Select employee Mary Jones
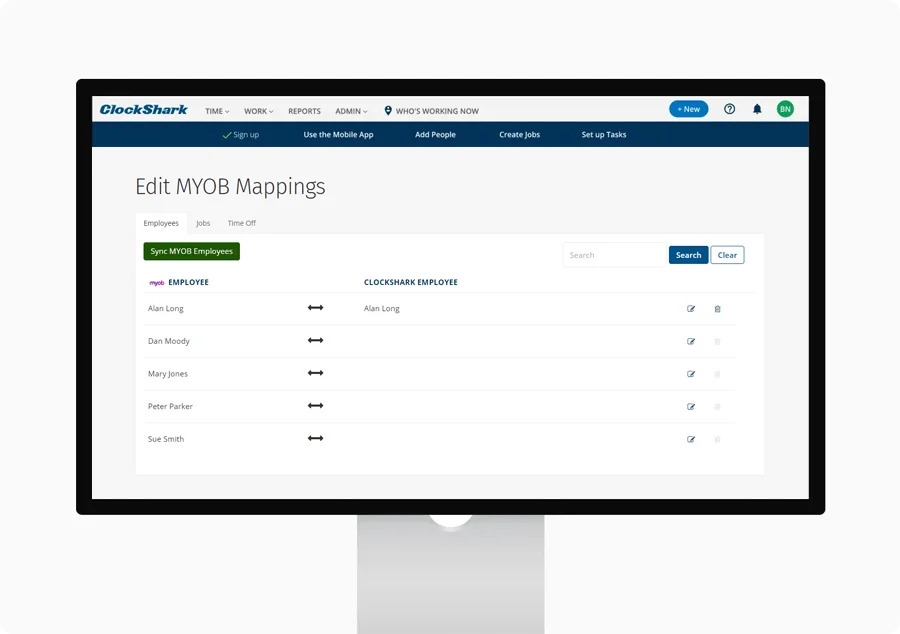 pyautogui.click(x=168, y=374)
